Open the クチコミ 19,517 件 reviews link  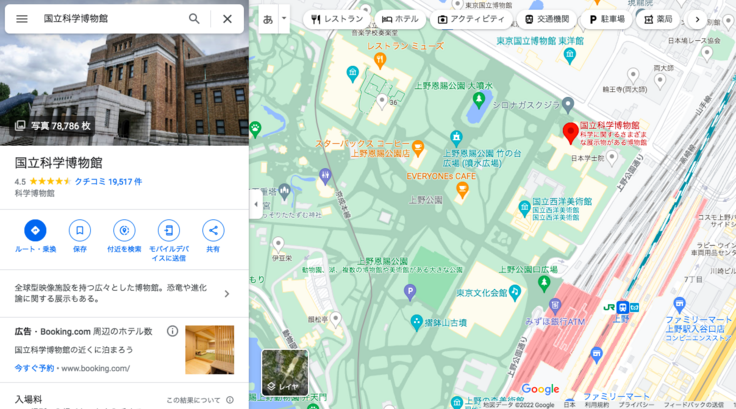108,182
